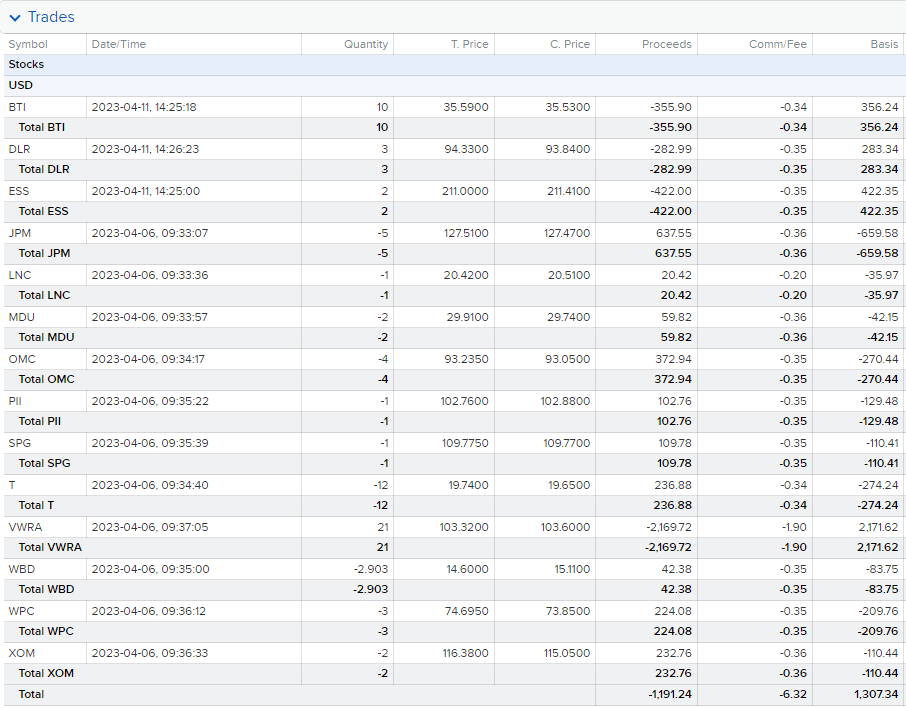
Task: Click ESS trade price 211.0000
Action: coord(465,191)
